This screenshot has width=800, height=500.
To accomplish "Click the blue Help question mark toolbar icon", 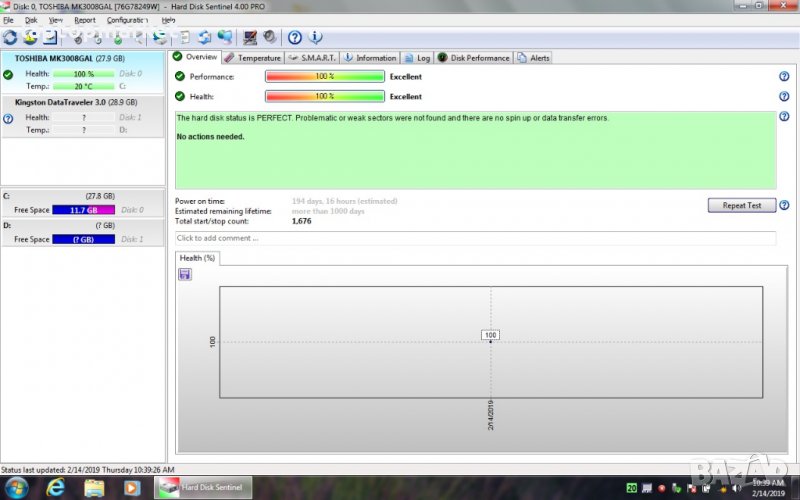I will click(295, 38).
